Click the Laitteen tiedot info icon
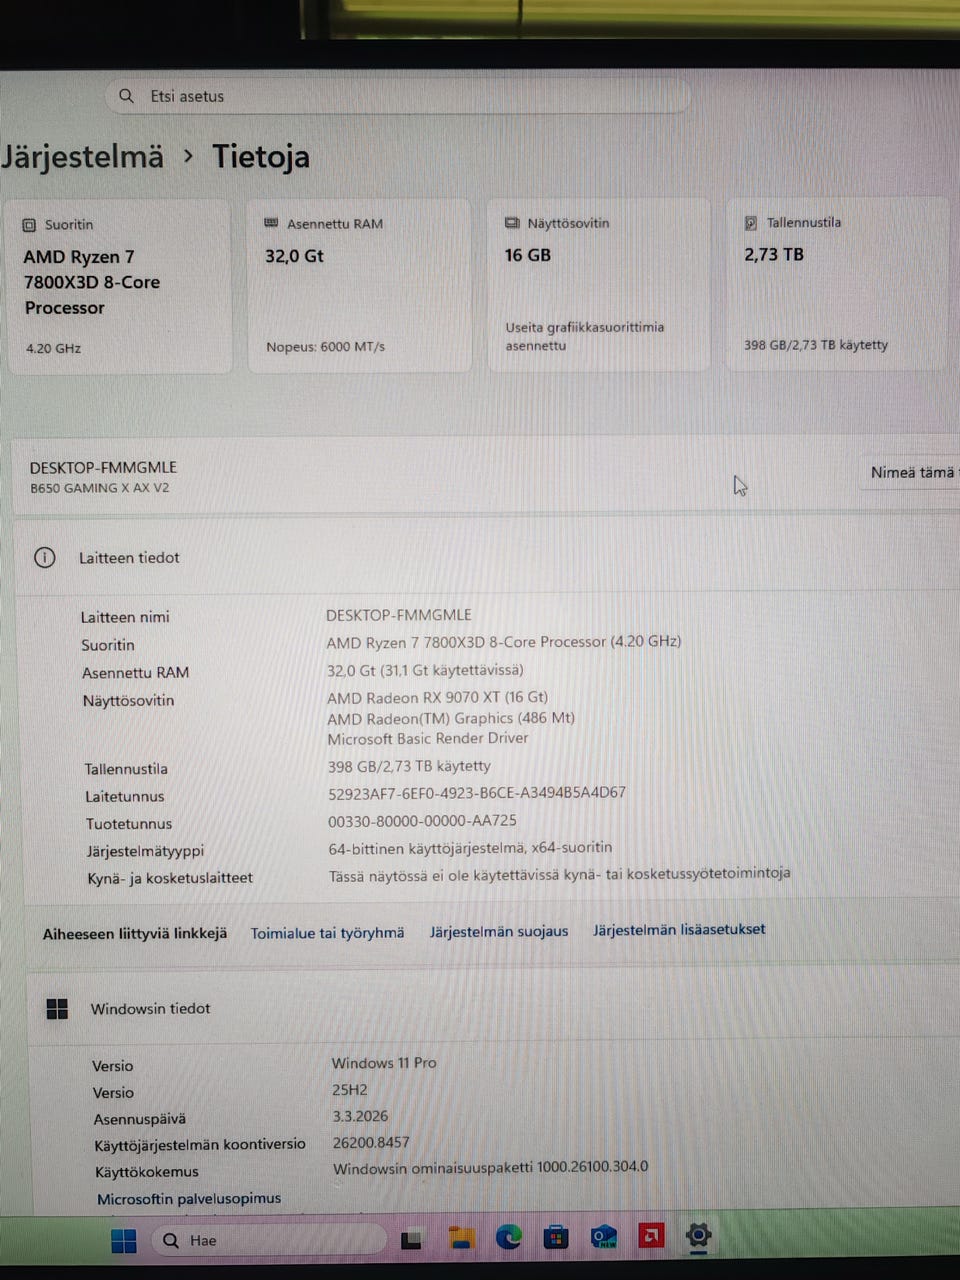Image resolution: width=960 pixels, height=1280 pixels. [45, 557]
